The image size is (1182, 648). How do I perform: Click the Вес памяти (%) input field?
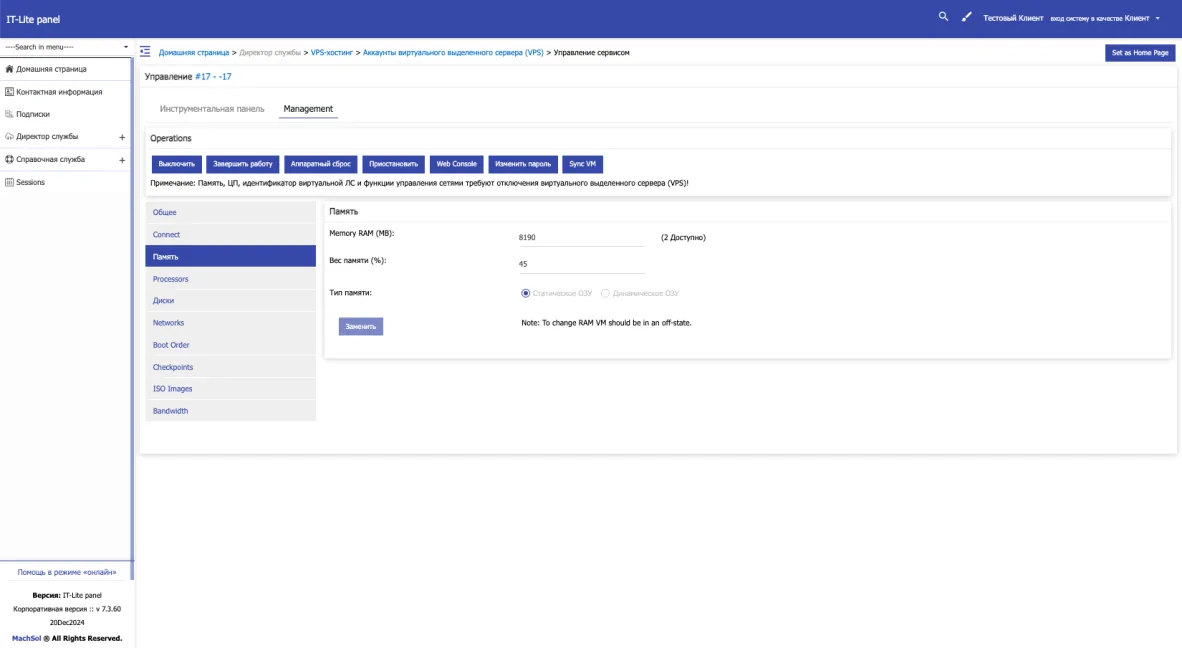pos(581,264)
